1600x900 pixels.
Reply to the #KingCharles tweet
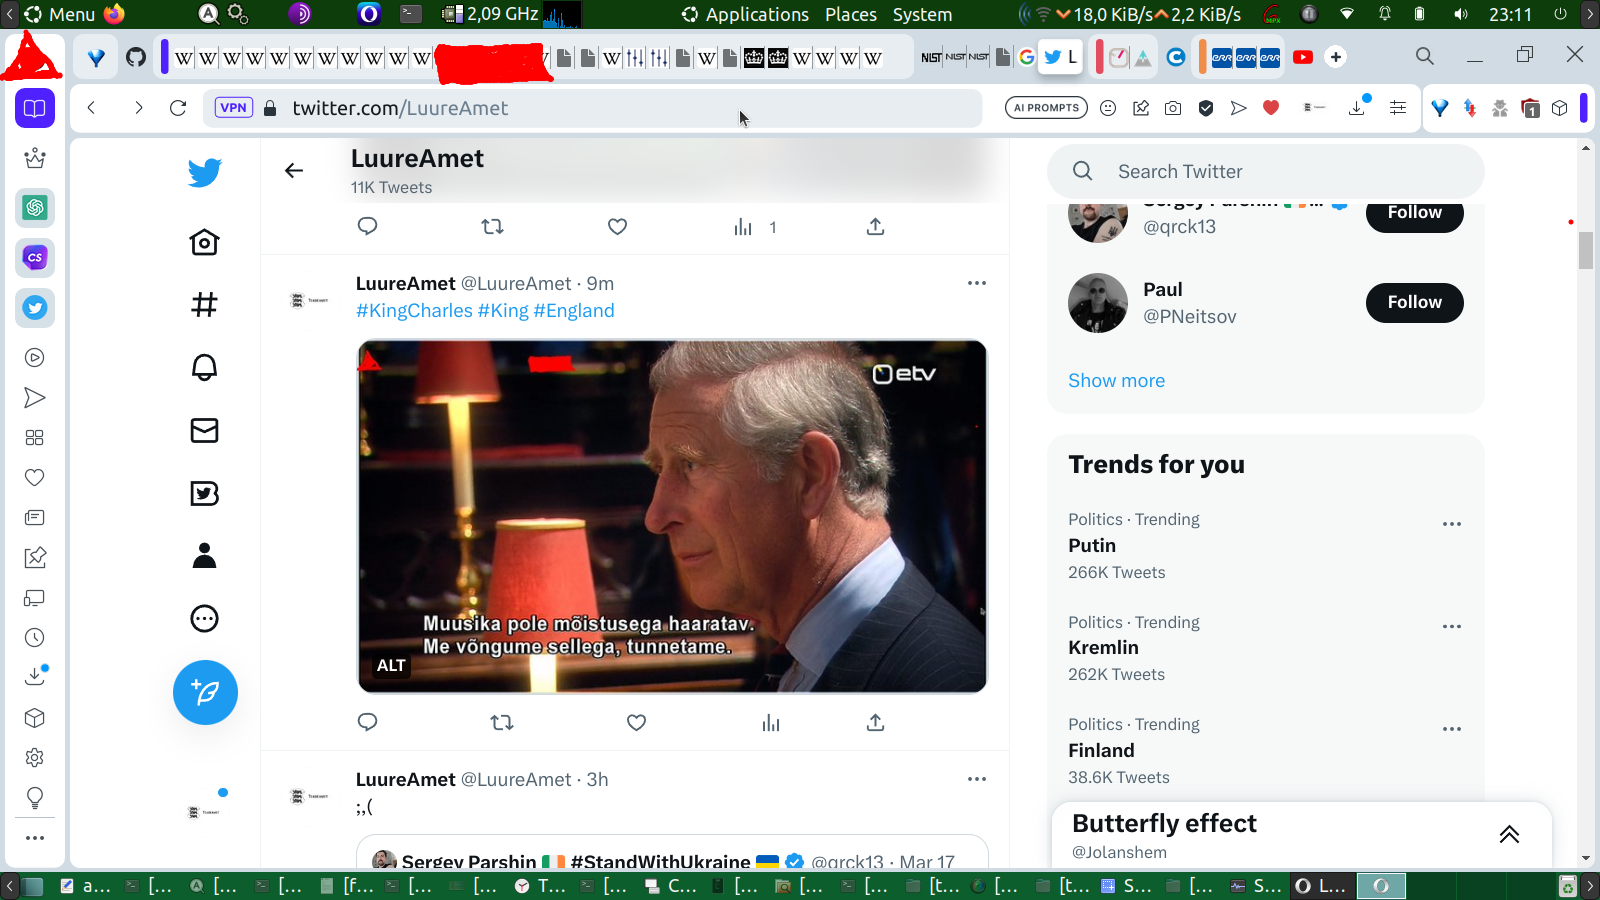pos(367,722)
